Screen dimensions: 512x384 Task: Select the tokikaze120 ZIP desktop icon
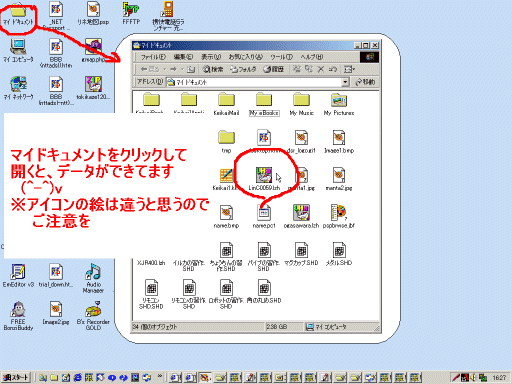coord(93,88)
